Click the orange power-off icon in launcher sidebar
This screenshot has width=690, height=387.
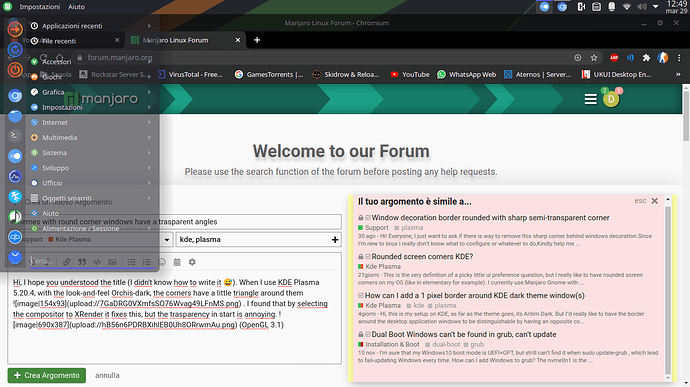(15, 70)
